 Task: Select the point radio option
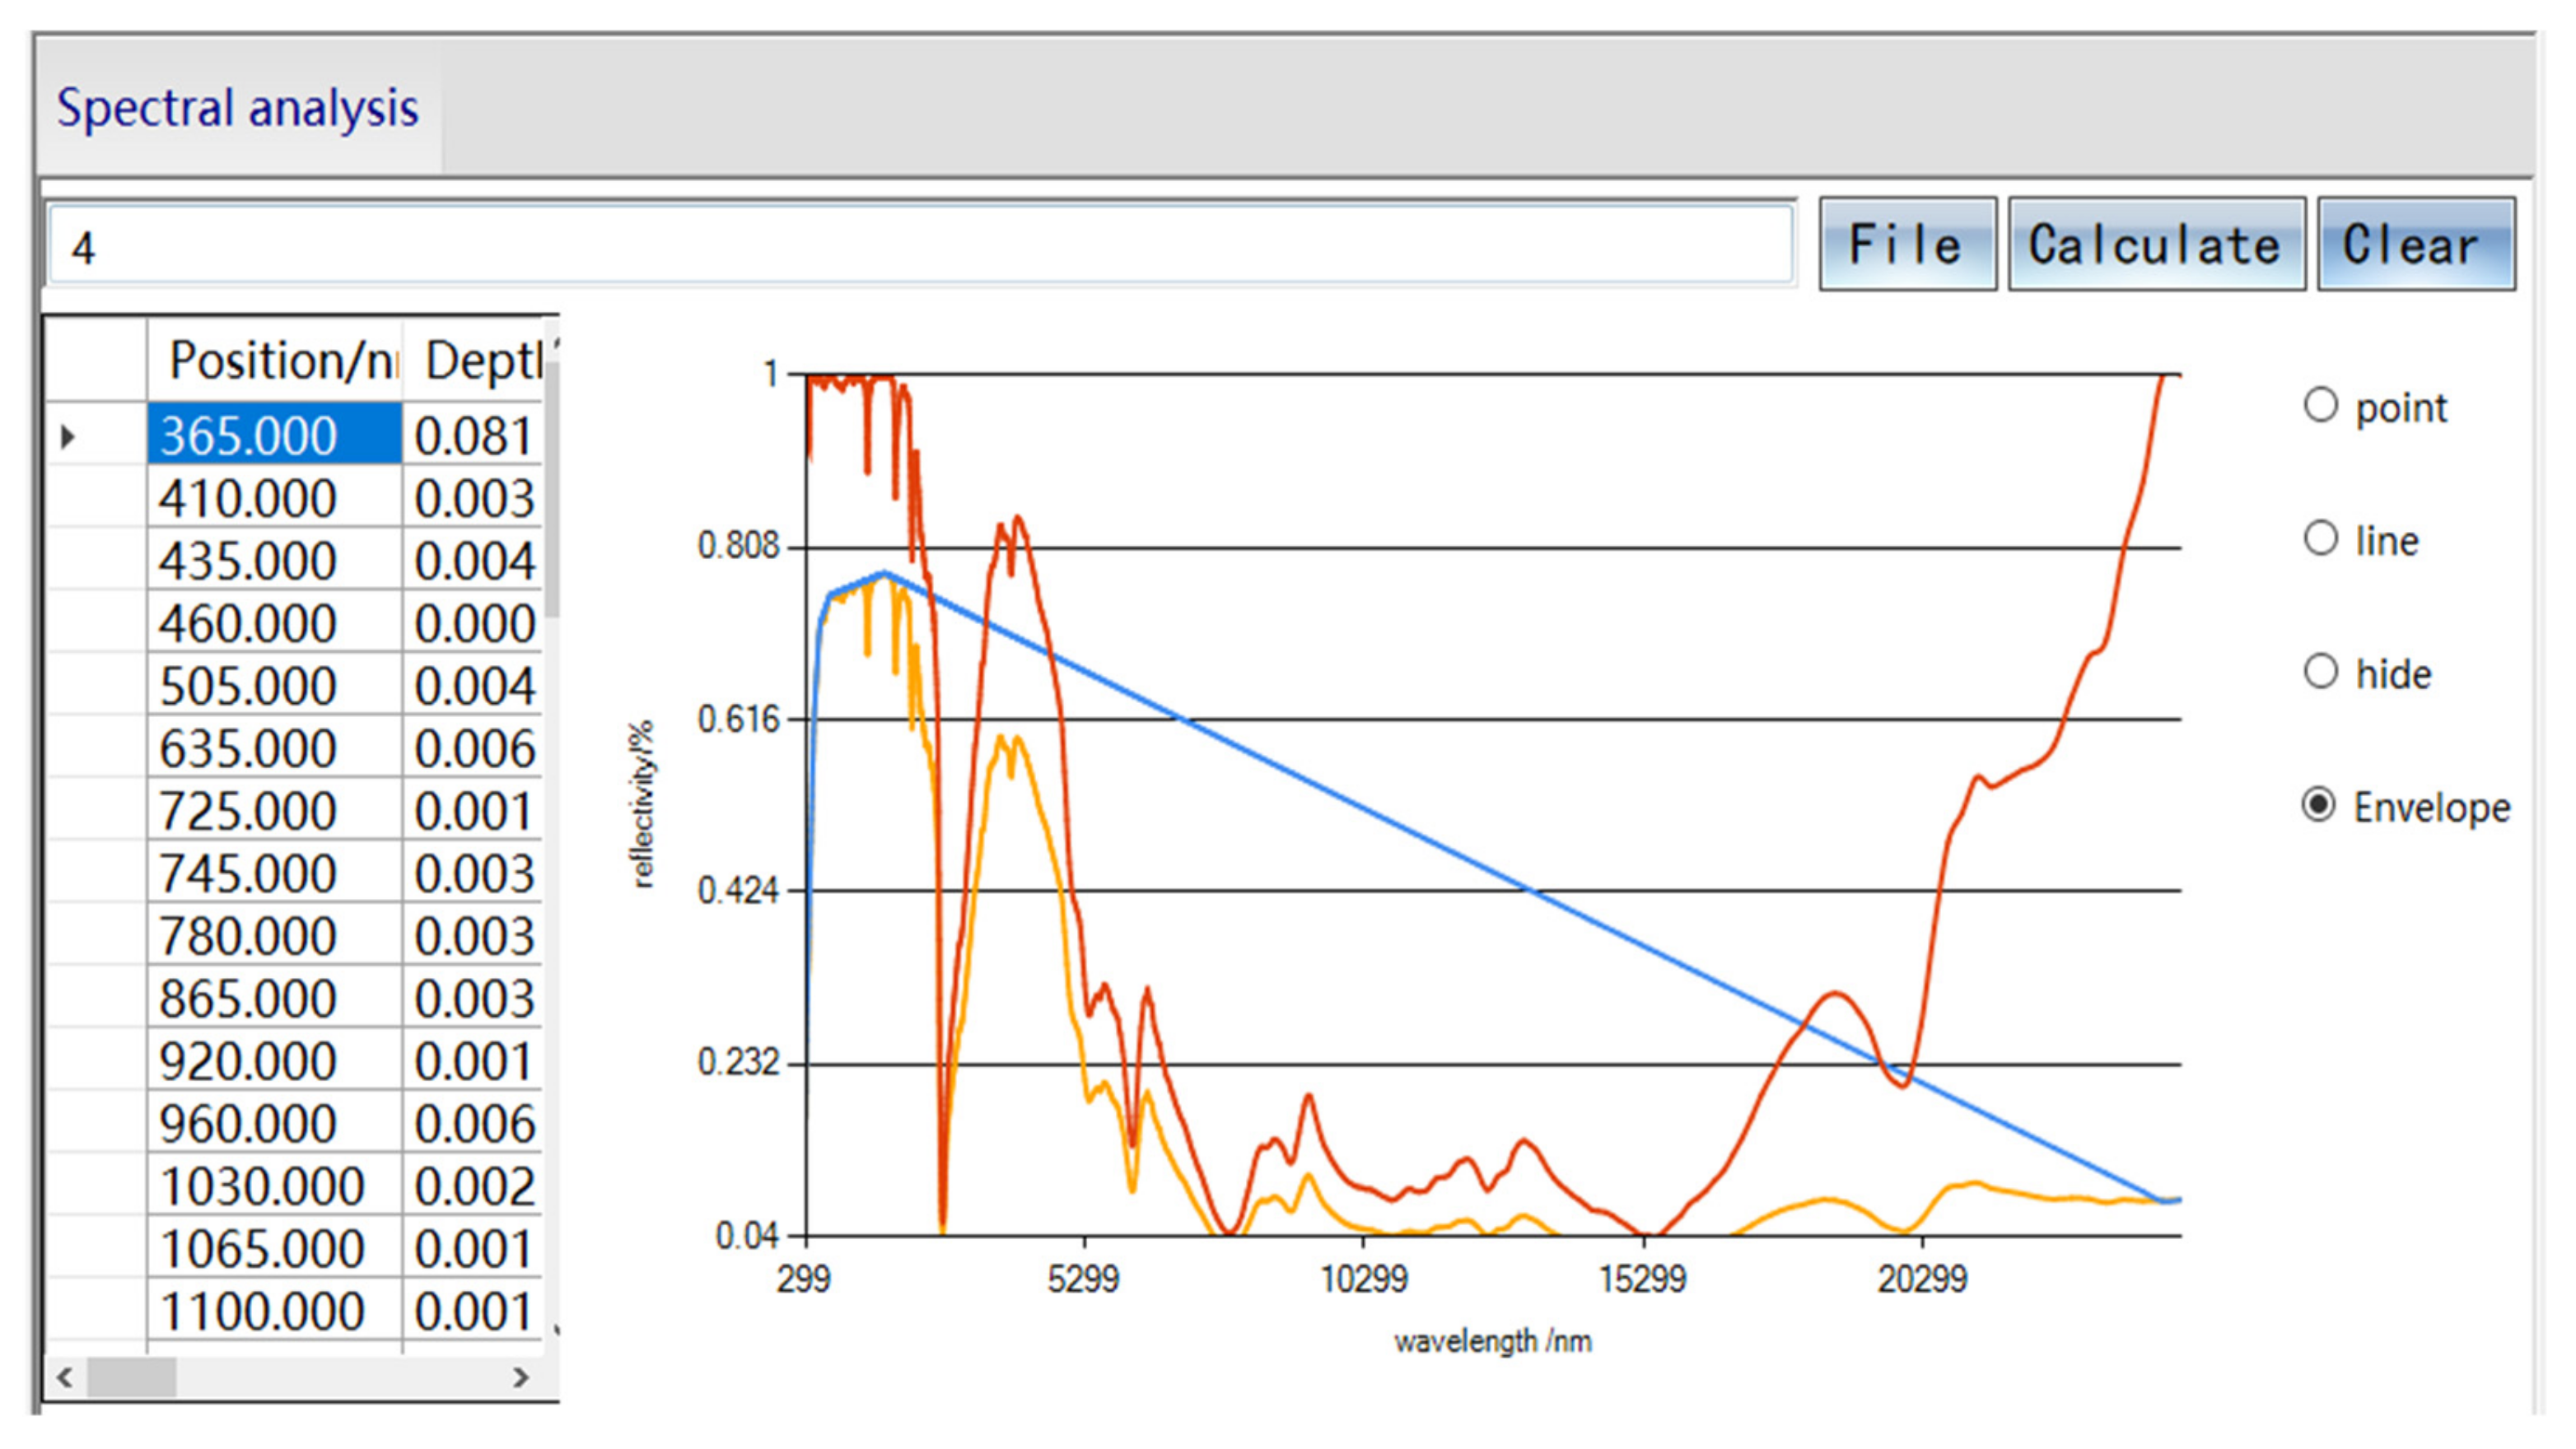(x=2320, y=407)
